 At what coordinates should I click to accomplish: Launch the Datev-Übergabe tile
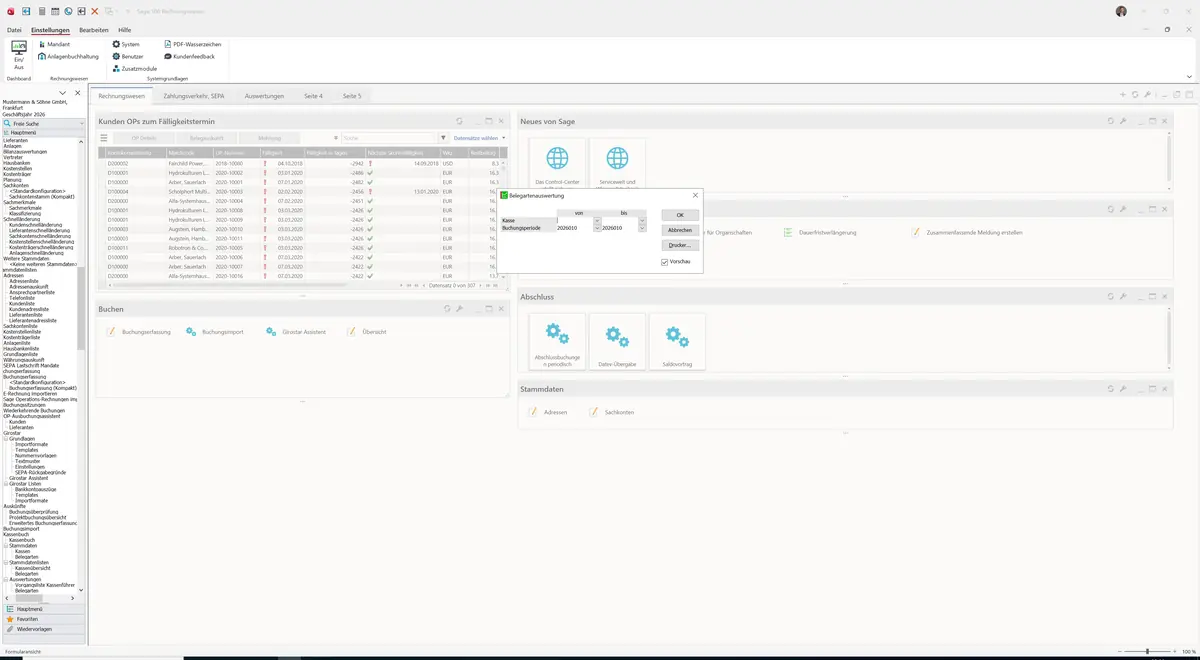tap(617, 342)
